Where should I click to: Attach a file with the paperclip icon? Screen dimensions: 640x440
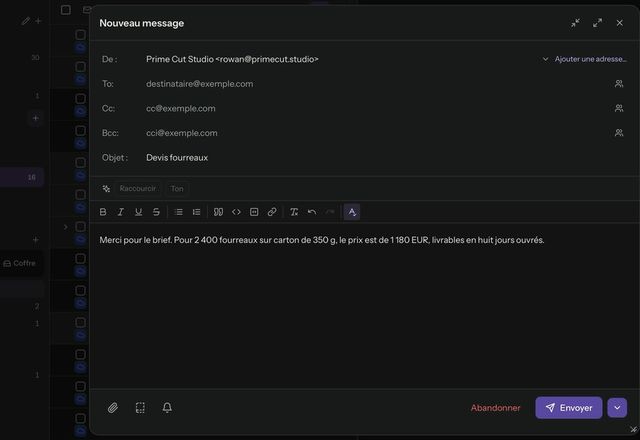[x=113, y=408]
